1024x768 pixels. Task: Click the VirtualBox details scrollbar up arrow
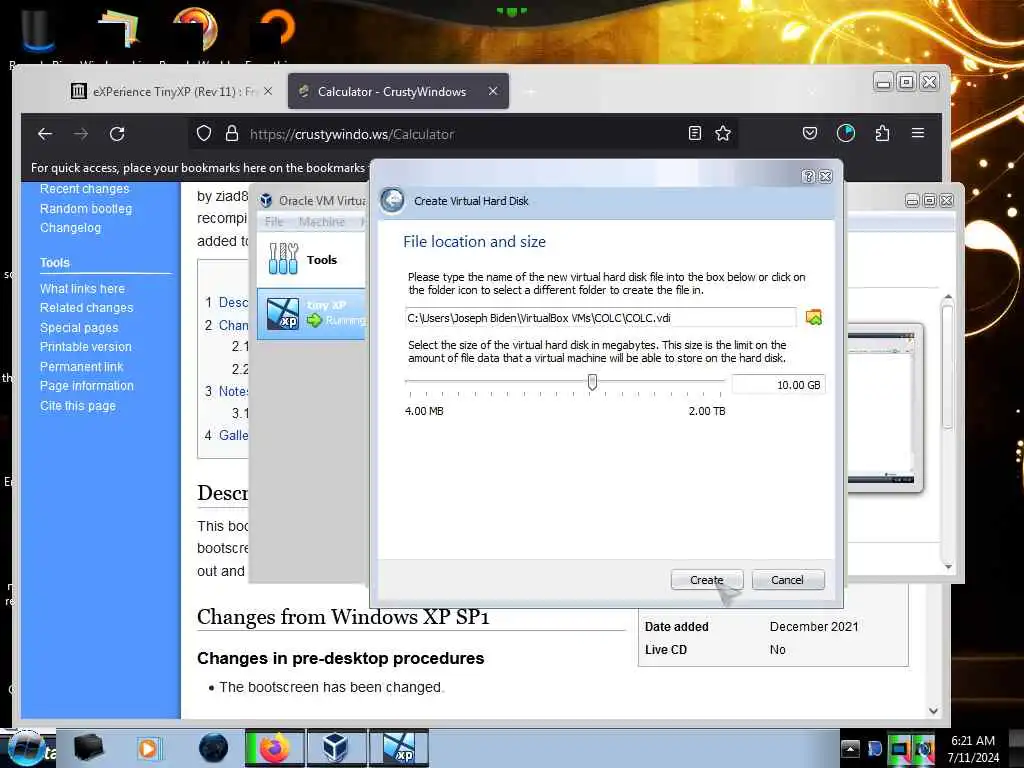[x=948, y=298]
